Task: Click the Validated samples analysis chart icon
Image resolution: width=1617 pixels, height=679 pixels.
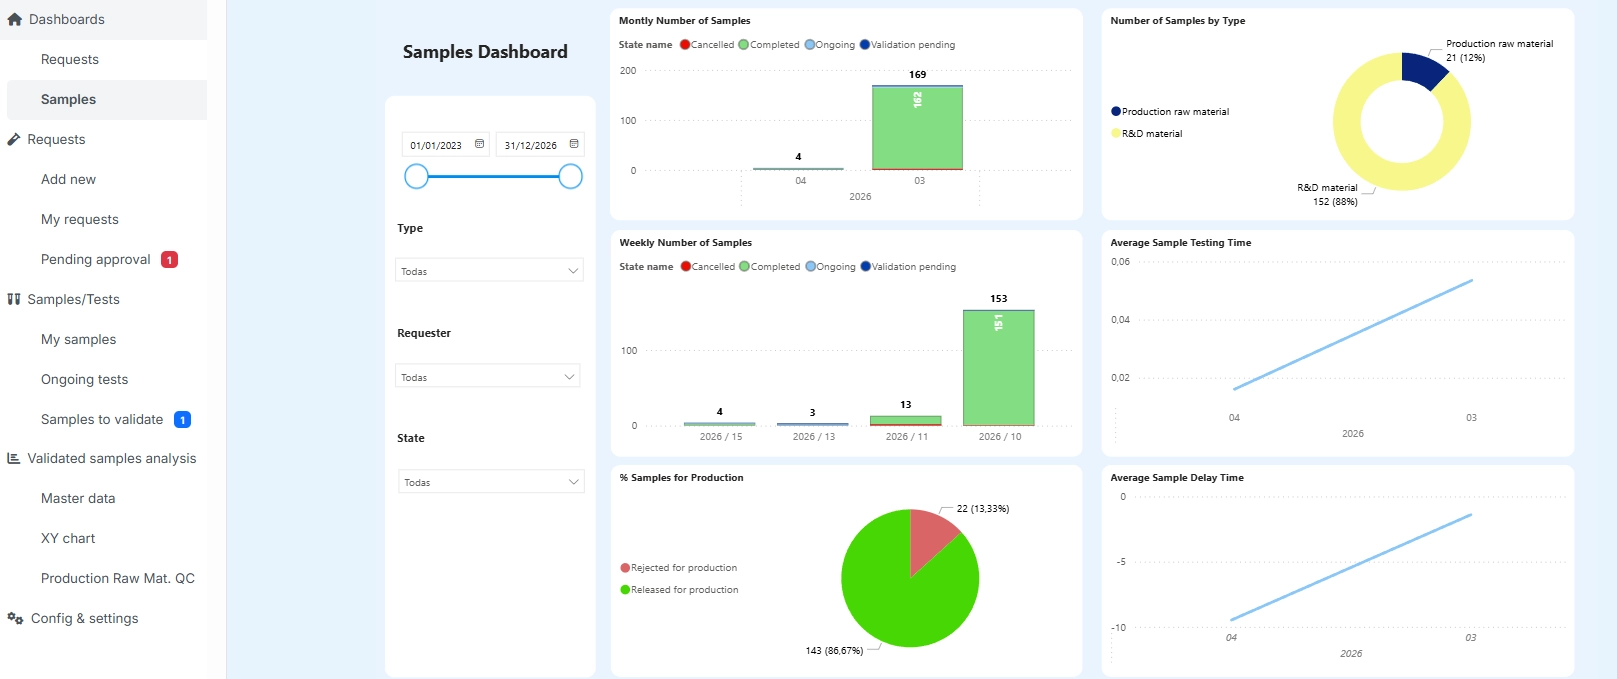Action: tap(14, 458)
